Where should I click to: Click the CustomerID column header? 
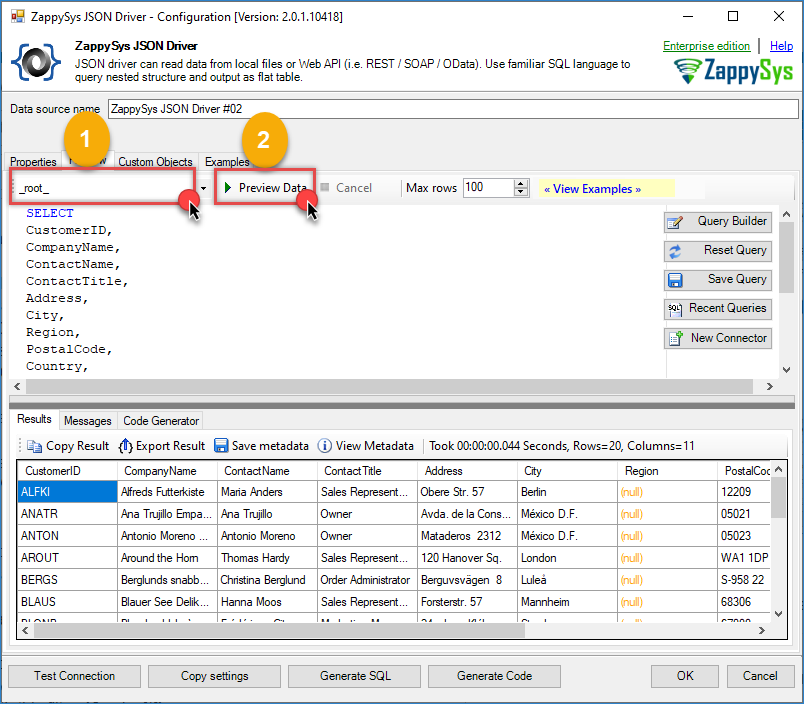67,471
